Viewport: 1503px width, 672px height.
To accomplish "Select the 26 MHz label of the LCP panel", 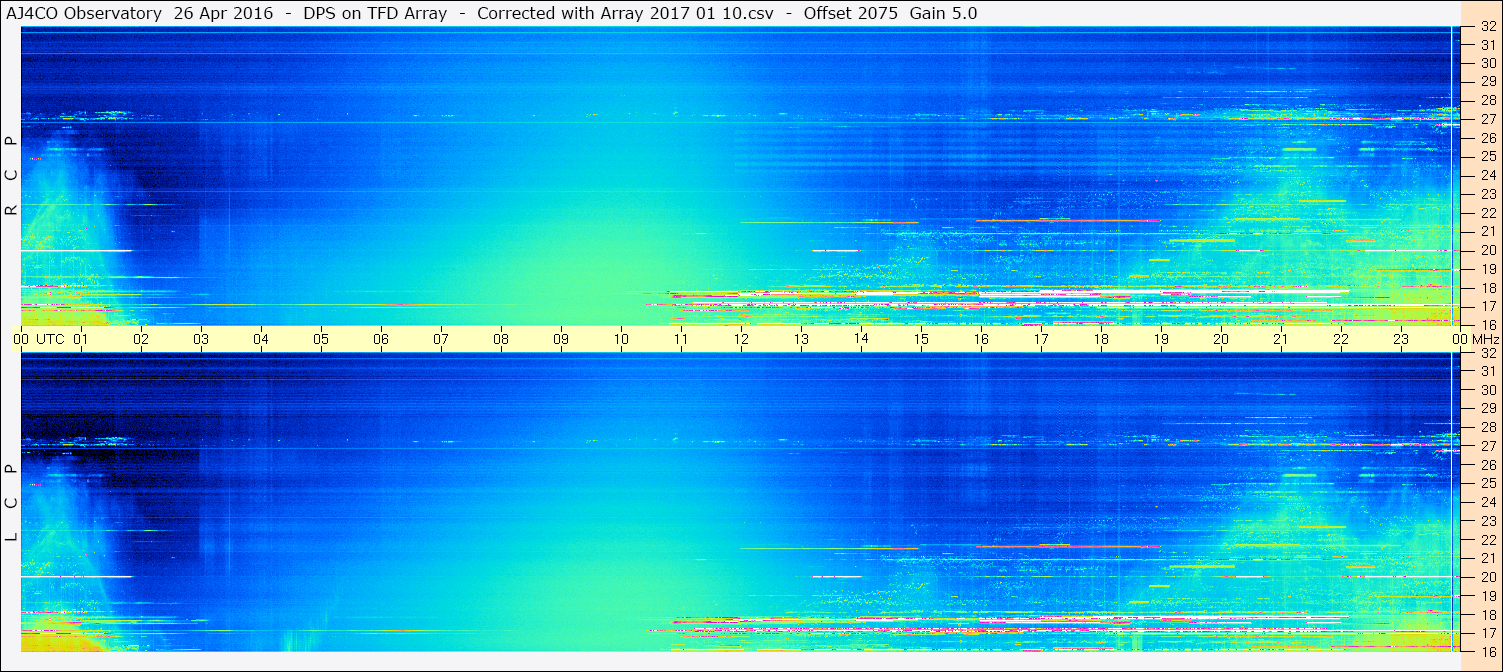I will point(1487,465).
